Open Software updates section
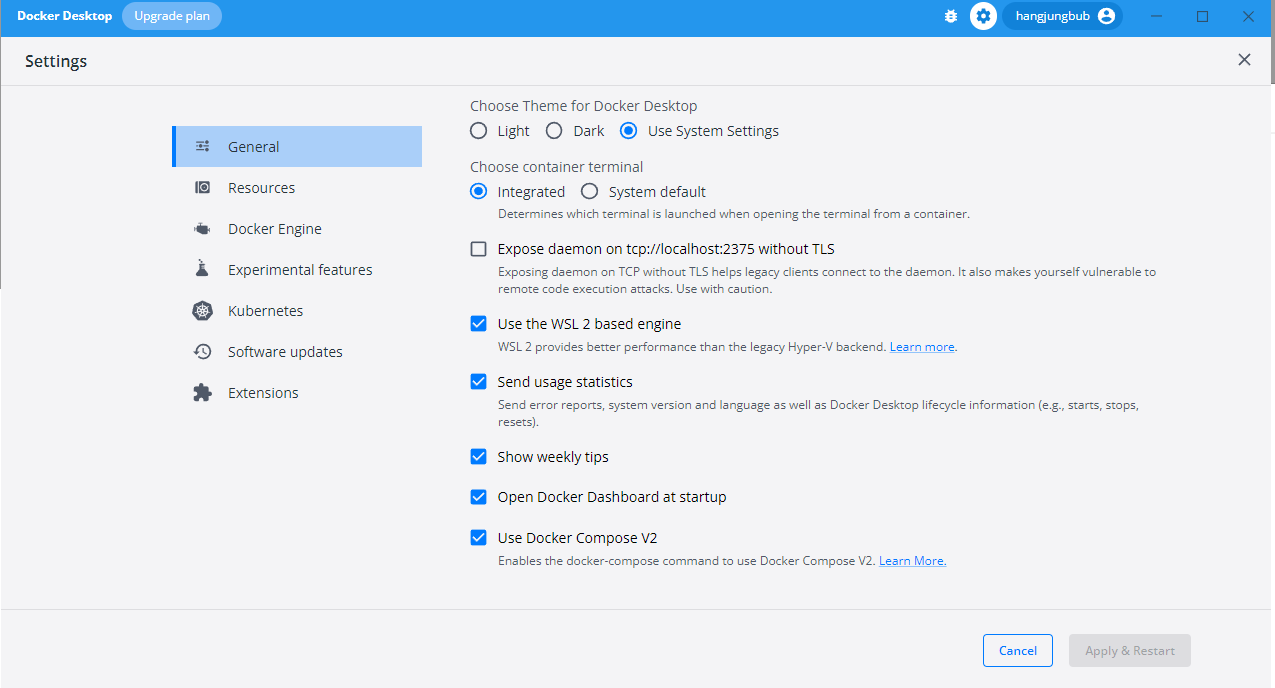Screen dimensions: 1275x688 [x=297, y=351]
